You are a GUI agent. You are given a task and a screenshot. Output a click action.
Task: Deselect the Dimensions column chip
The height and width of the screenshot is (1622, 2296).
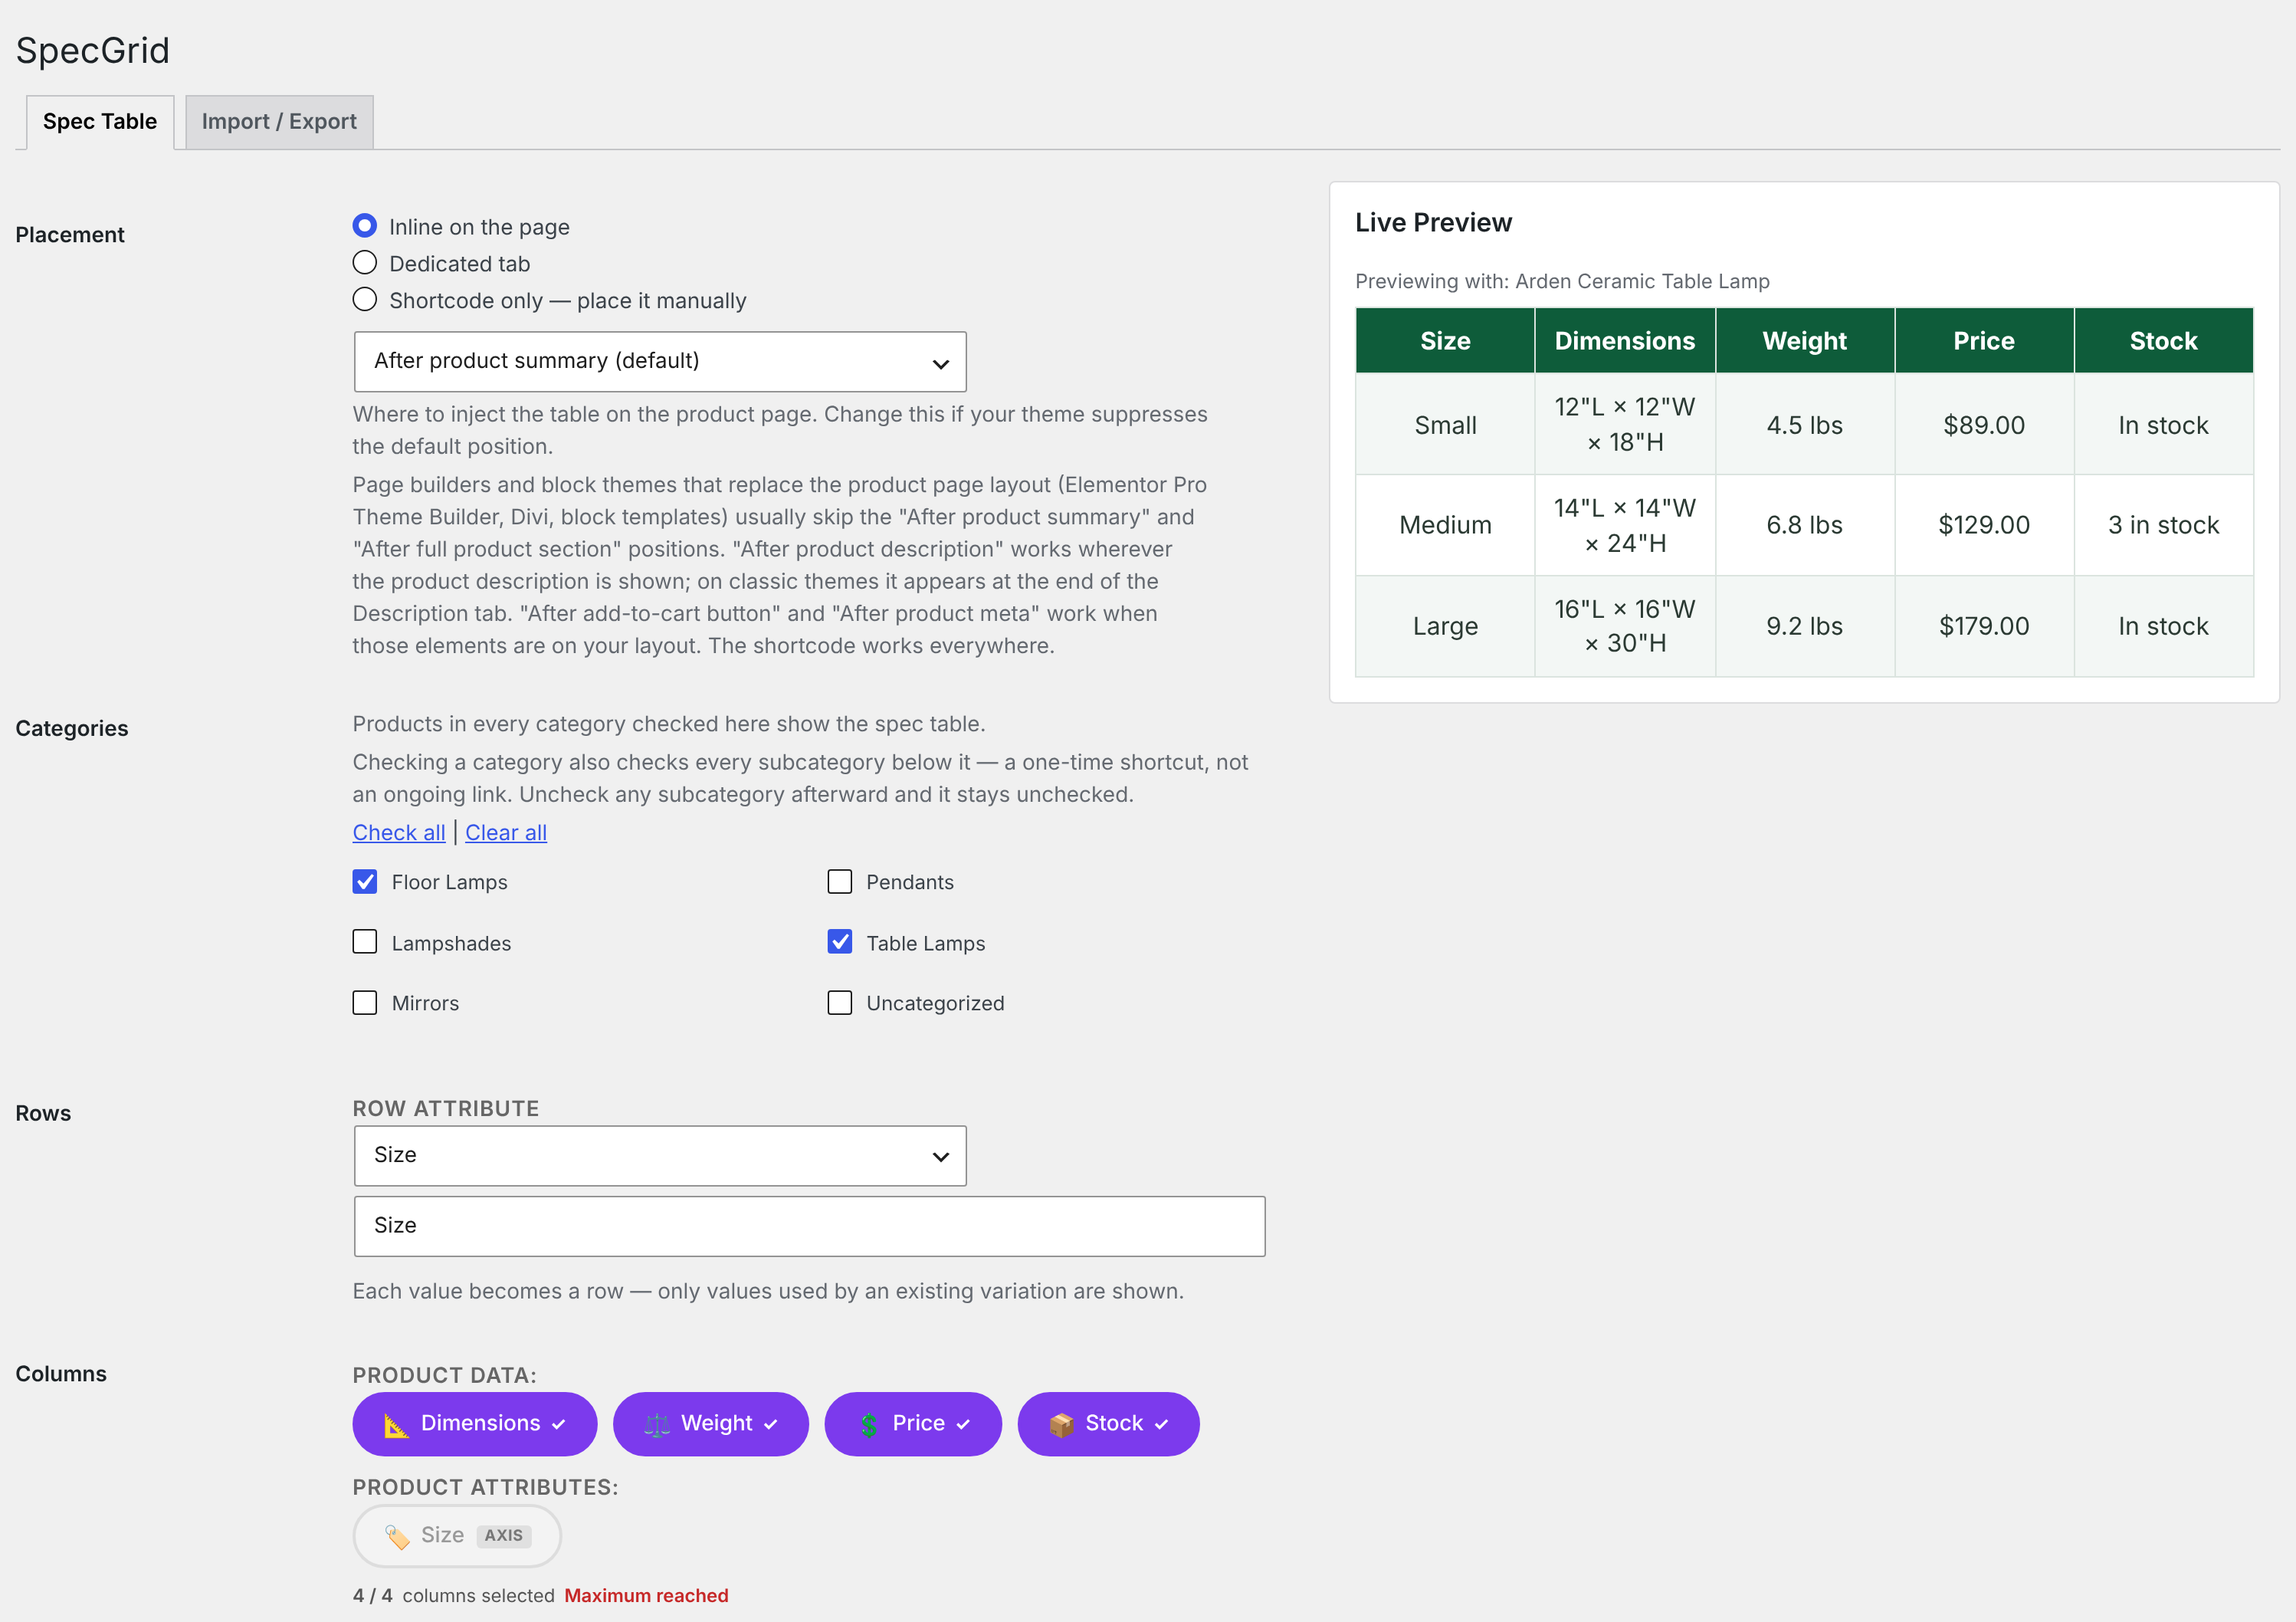point(475,1424)
